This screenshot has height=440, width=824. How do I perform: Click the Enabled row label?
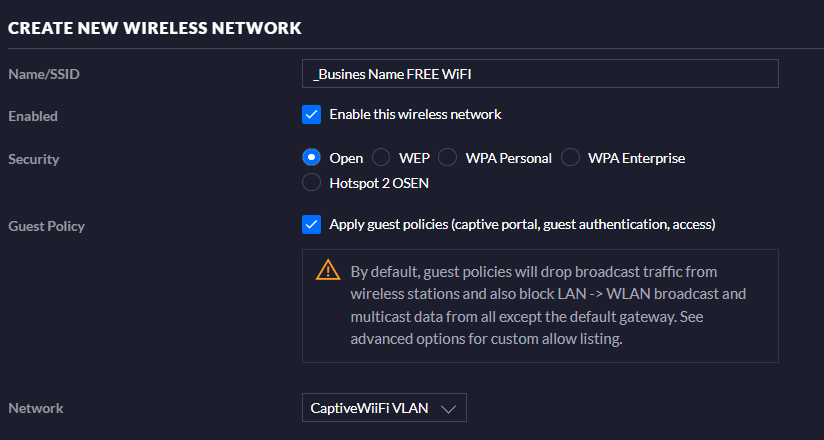(33, 116)
